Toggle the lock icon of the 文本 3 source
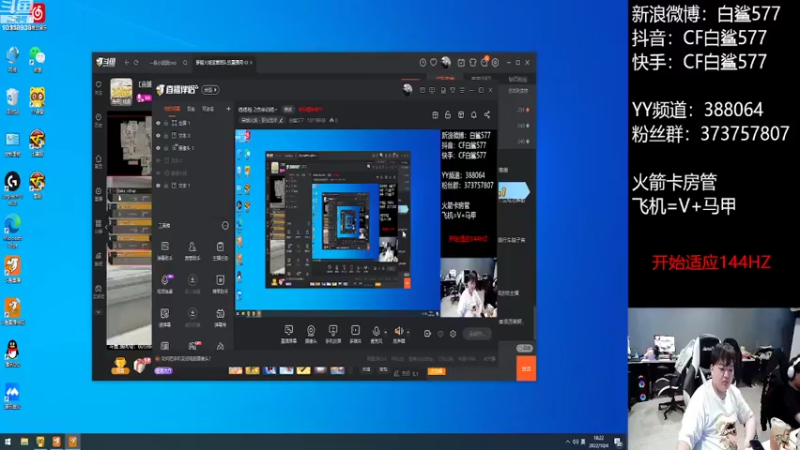The height and width of the screenshot is (450, 800). coord(166,136)
